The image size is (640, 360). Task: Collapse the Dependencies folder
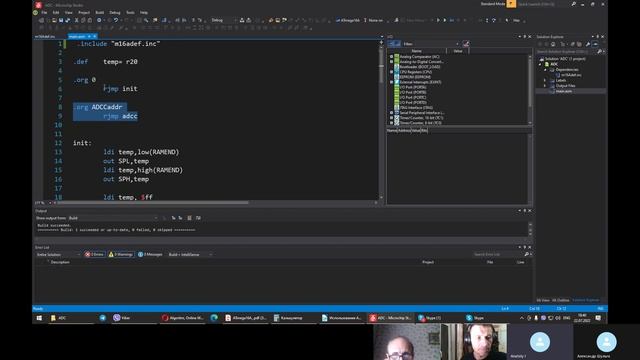(545, 70)
